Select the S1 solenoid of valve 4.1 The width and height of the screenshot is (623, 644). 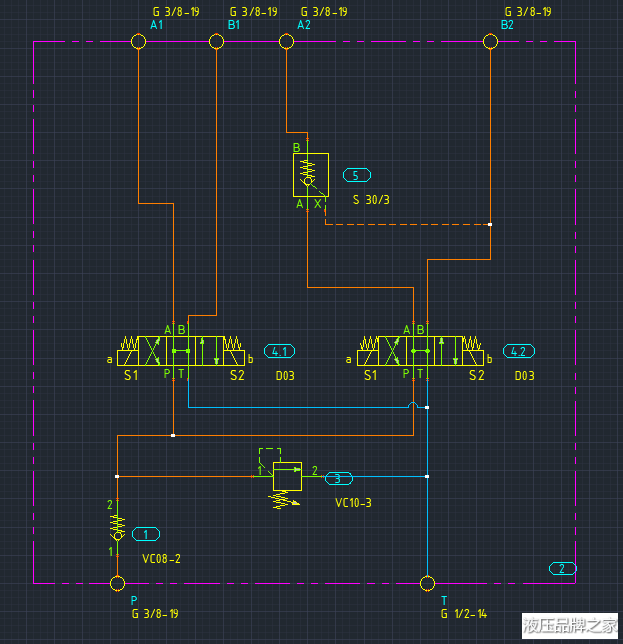click(x=127, y=357)
